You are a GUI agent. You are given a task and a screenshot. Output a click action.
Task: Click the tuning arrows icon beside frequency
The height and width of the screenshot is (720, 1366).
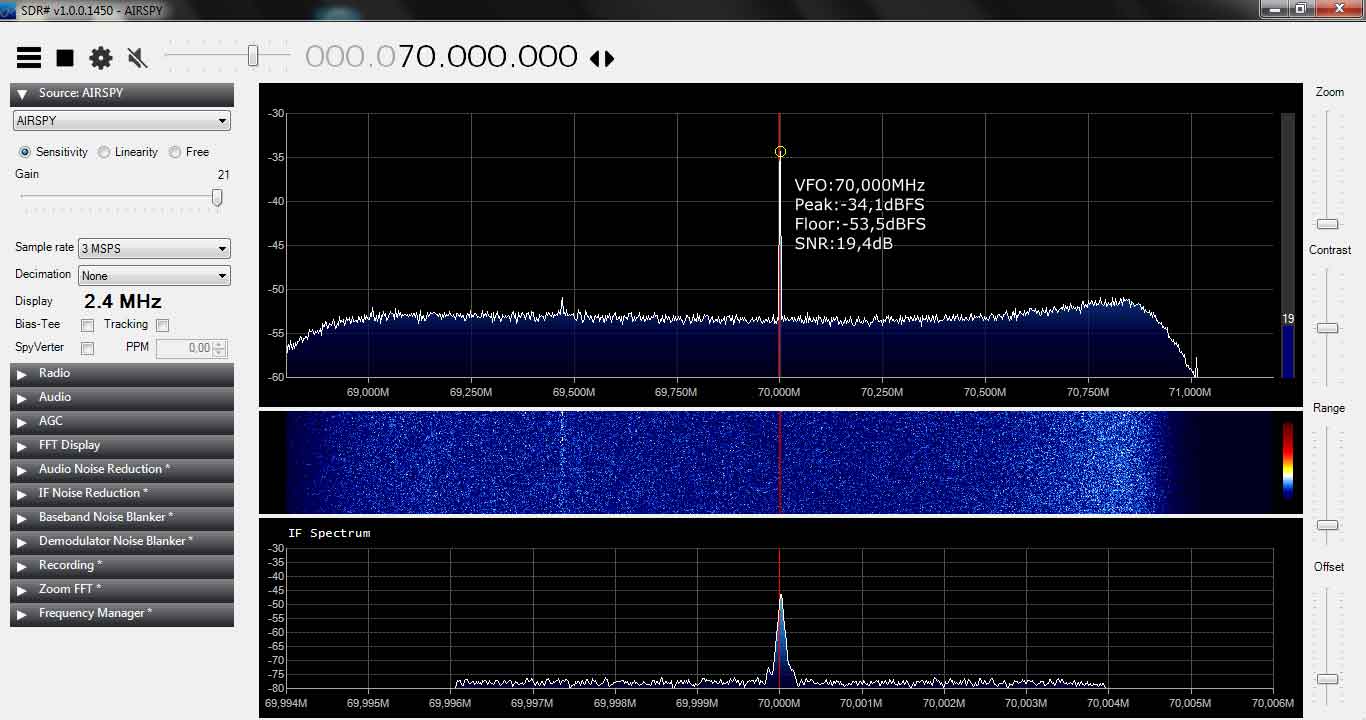coord(602,58)
